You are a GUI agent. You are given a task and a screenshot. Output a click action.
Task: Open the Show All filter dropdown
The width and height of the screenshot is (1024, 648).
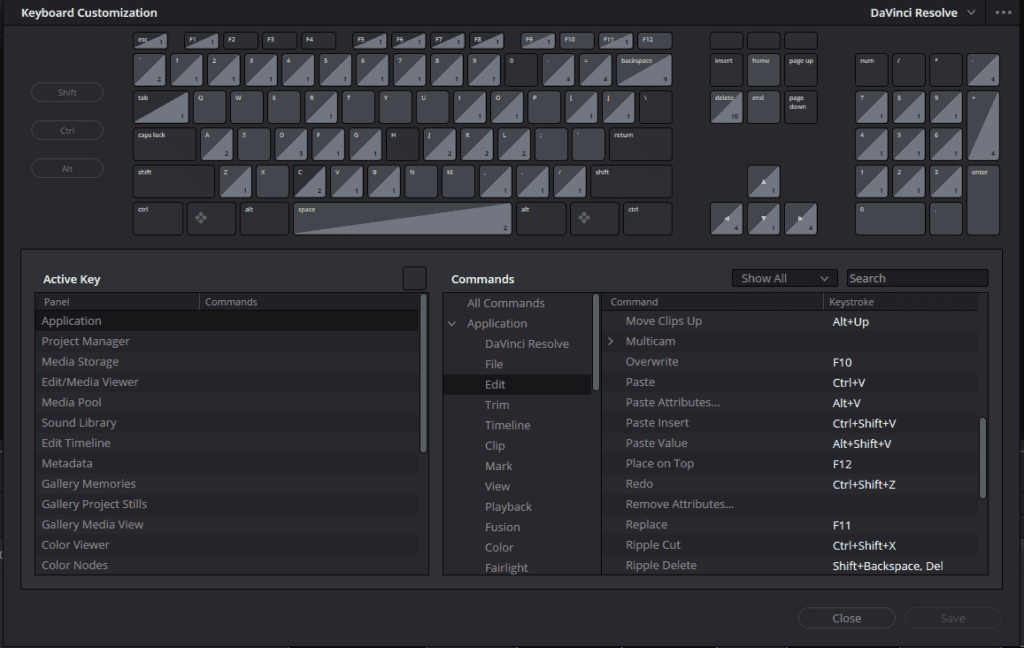(784, 278)
